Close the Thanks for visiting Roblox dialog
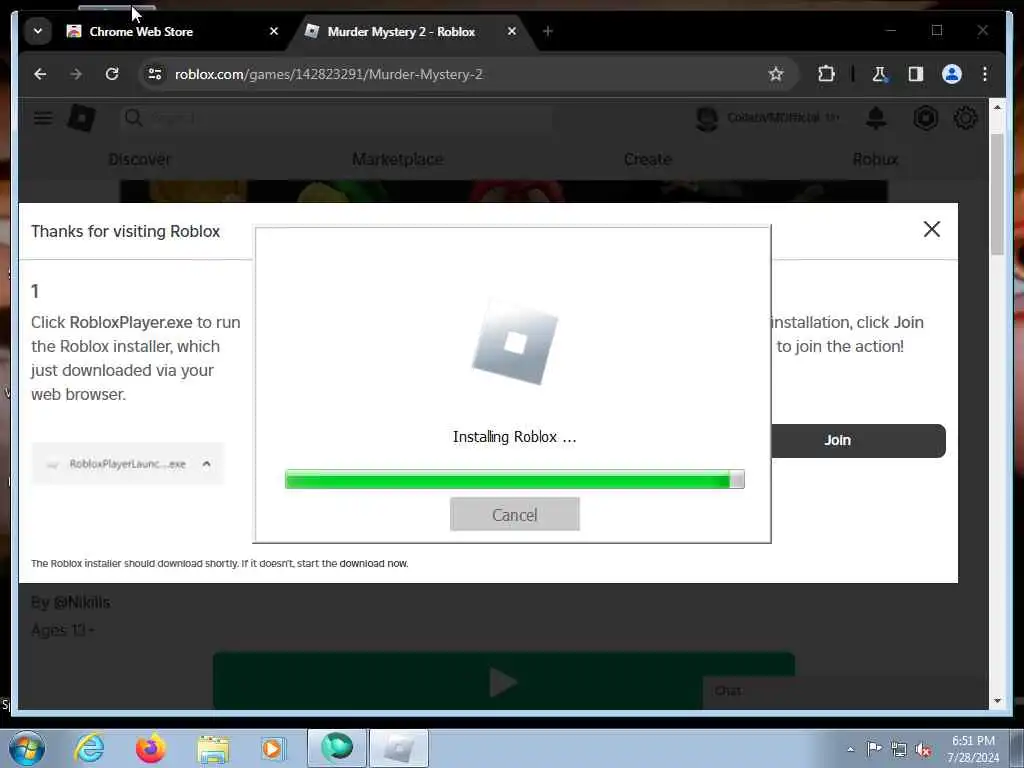The image size is (1024, 768). pyautogui.click(x=932, y=229)
